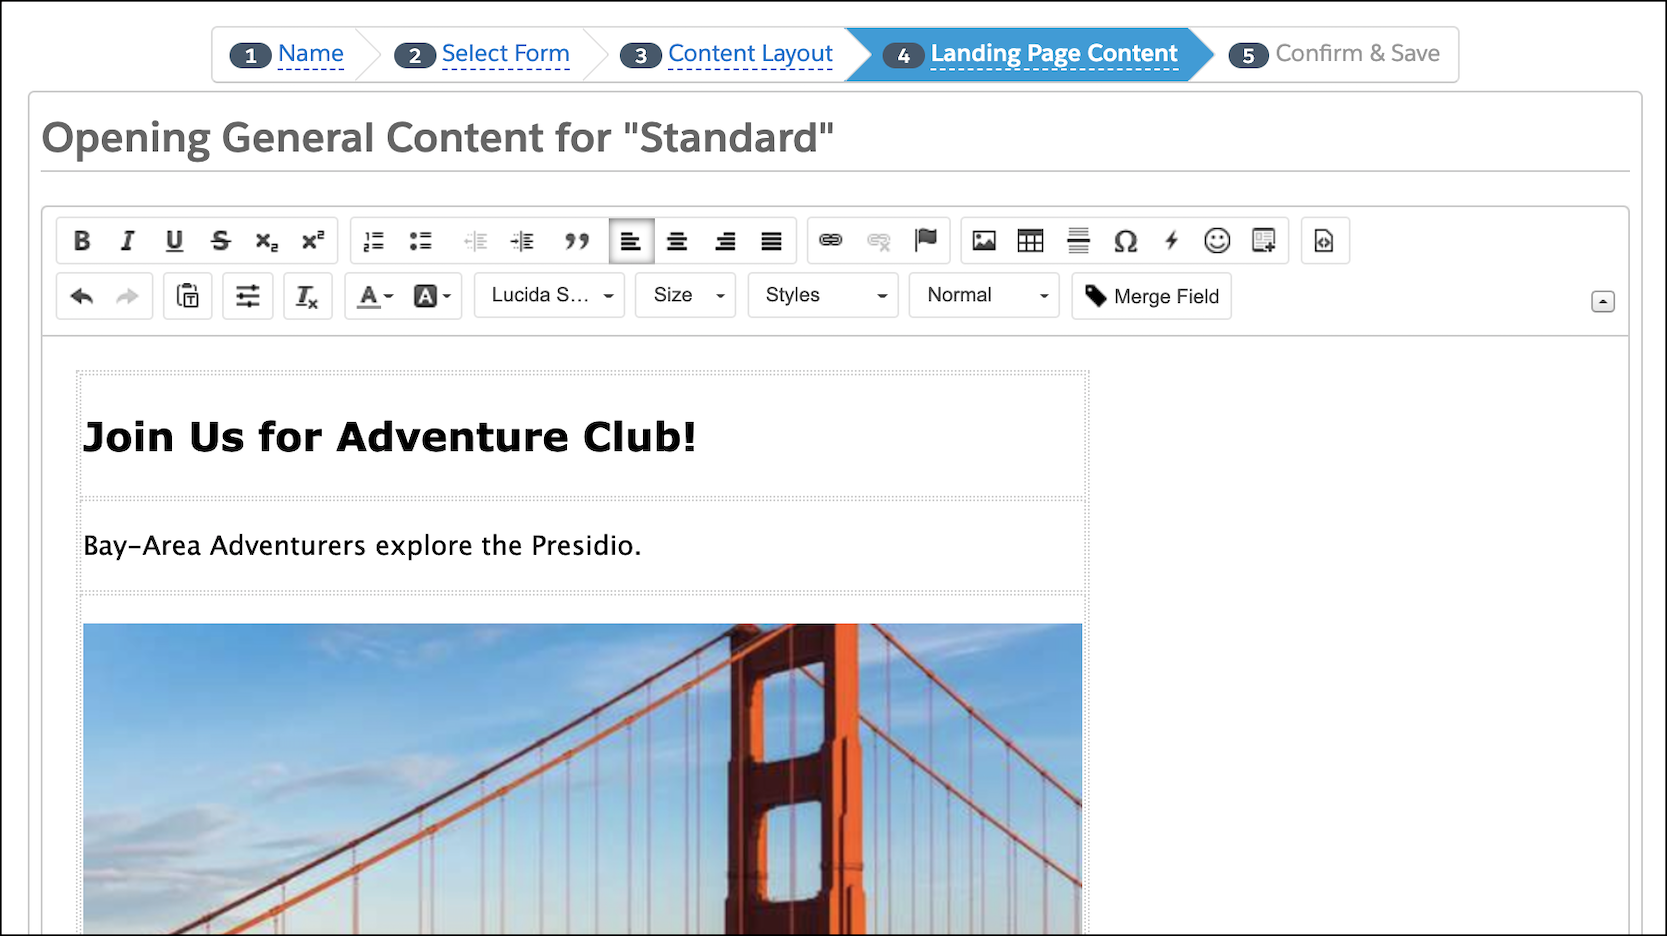Image resolution: width=1667 pixels, height=936 pixels.
Task: Insert a block quote
Action: [577, 241]
